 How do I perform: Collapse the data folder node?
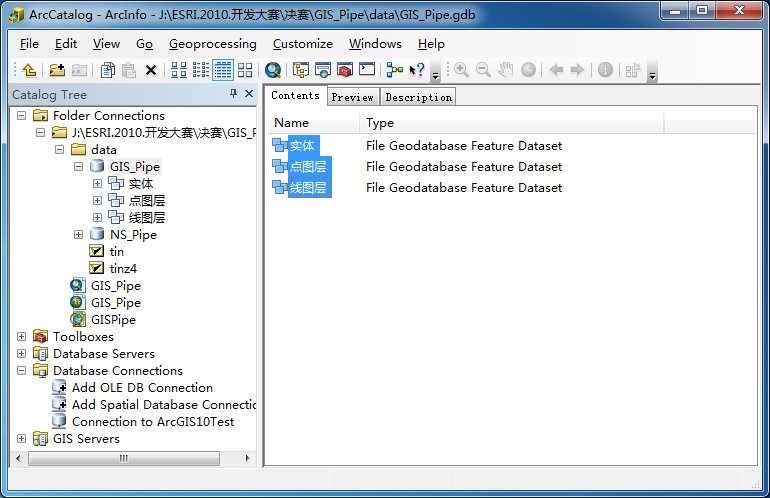tap(59, 150)
